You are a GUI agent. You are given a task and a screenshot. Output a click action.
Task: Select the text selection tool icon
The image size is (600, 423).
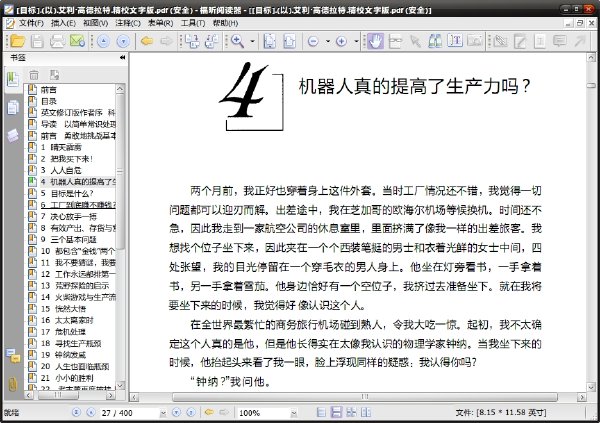tap(455, 41)
